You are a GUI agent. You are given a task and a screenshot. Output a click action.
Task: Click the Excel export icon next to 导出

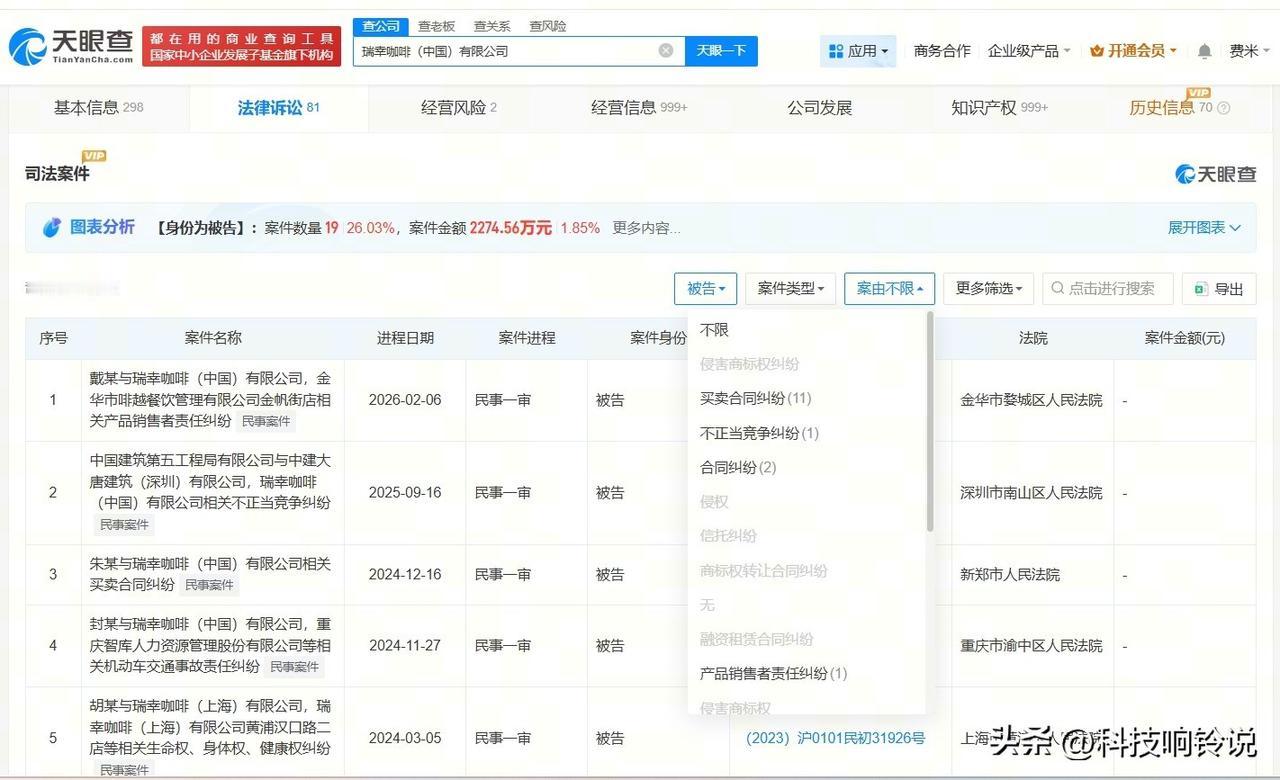click(1201, 289)
